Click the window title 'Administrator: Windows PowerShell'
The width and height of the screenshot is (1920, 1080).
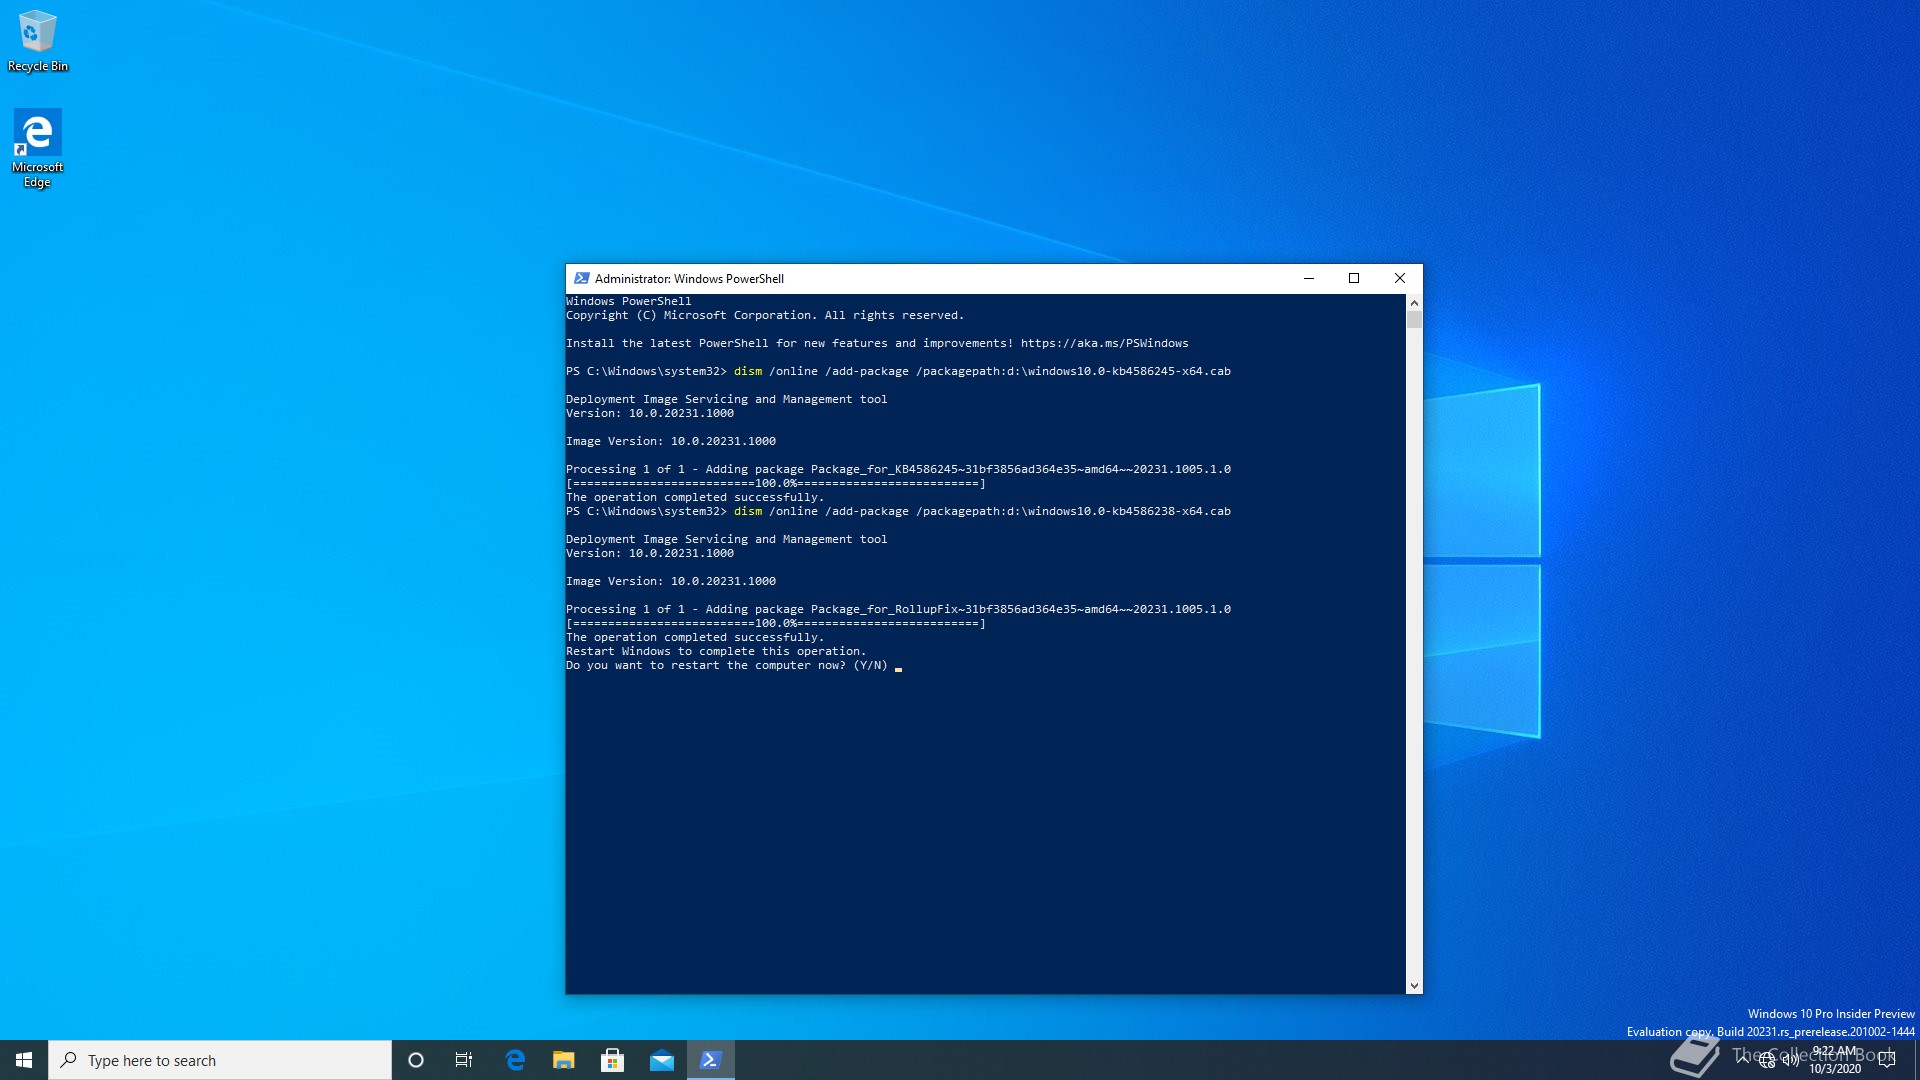coord(689,279)
